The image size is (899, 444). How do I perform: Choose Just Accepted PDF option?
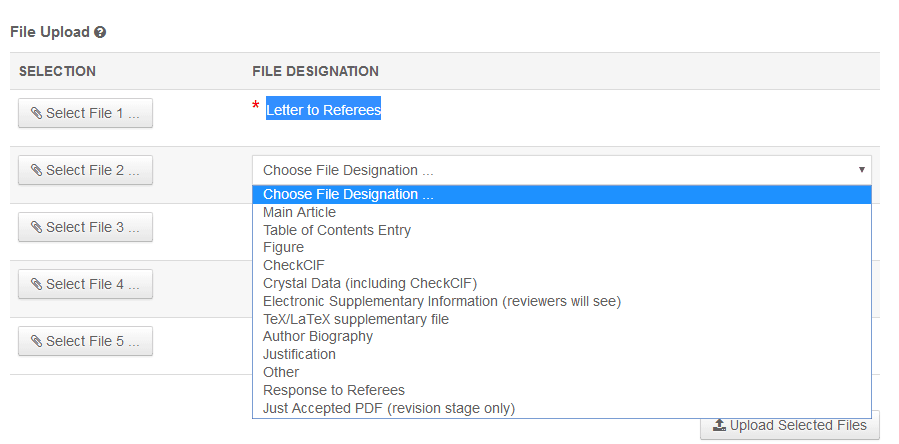click(x=388, y=408)
